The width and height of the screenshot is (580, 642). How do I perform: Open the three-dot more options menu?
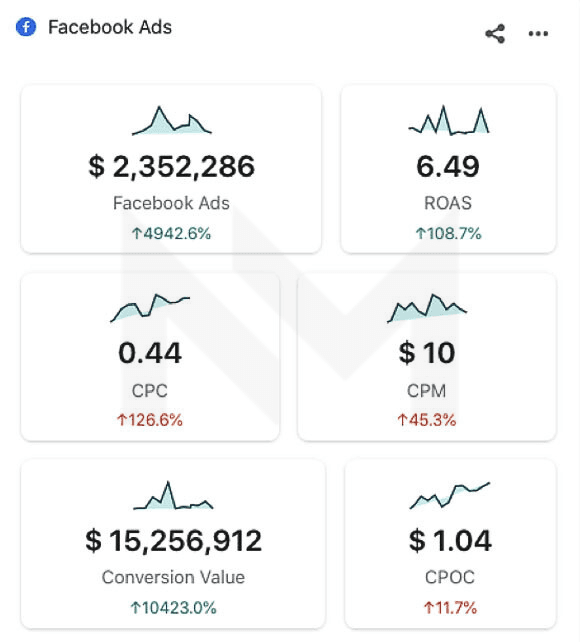point(538,34)
